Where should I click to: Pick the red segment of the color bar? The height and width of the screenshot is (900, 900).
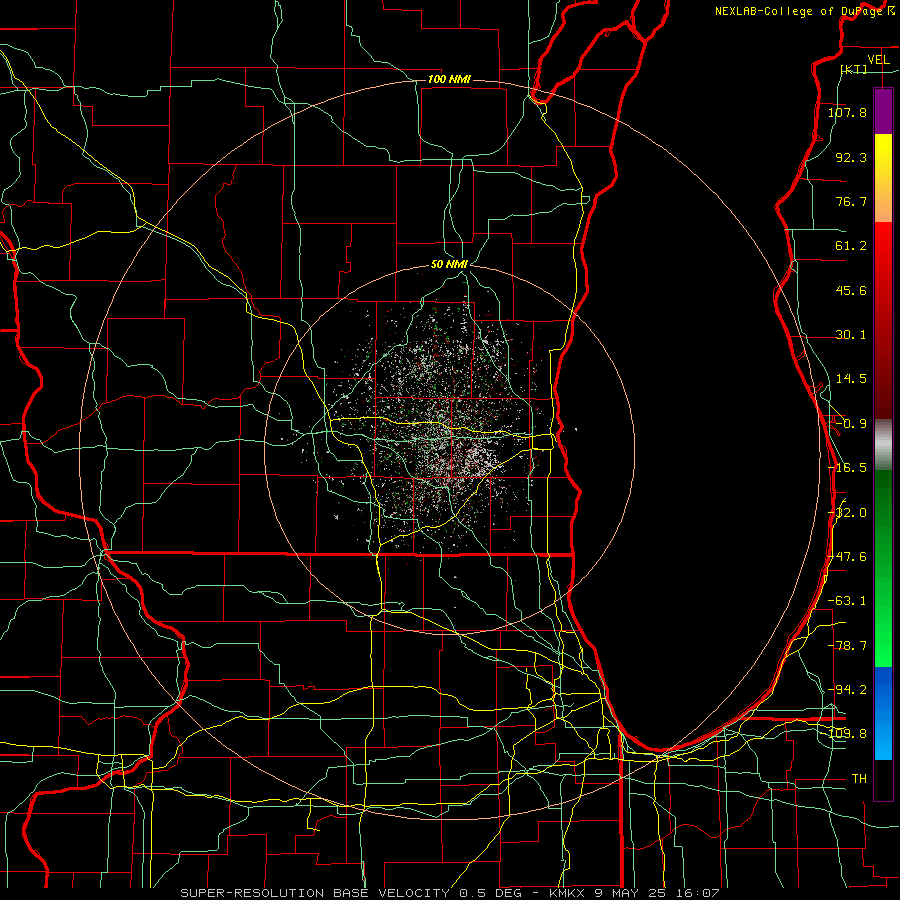coord(883,320)
